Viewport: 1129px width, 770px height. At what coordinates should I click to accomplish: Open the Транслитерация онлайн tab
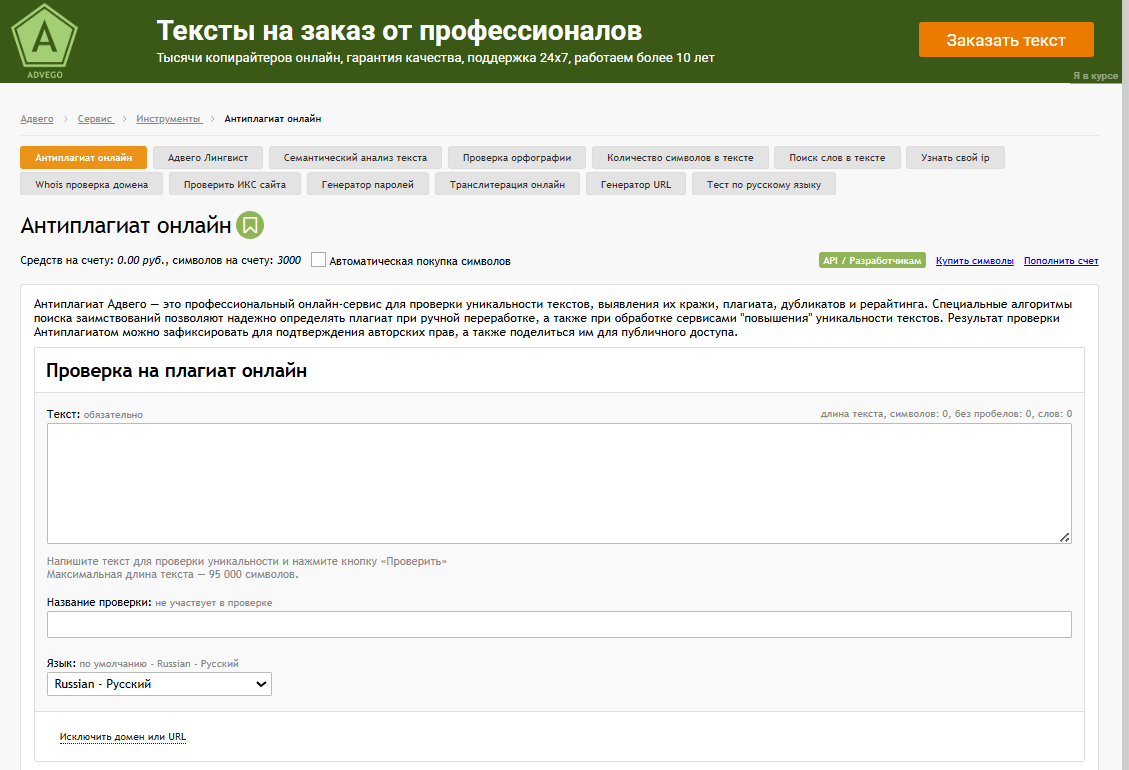507,184
